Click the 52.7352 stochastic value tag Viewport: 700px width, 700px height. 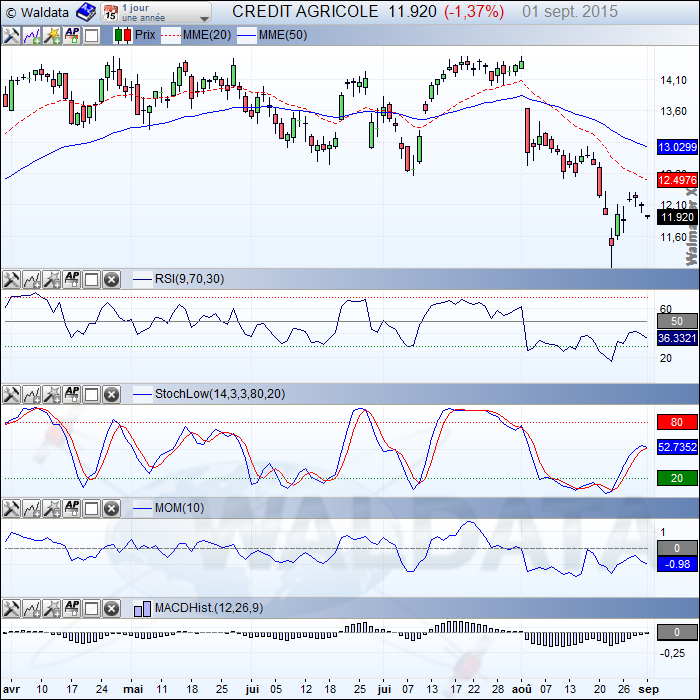point(677,447)
